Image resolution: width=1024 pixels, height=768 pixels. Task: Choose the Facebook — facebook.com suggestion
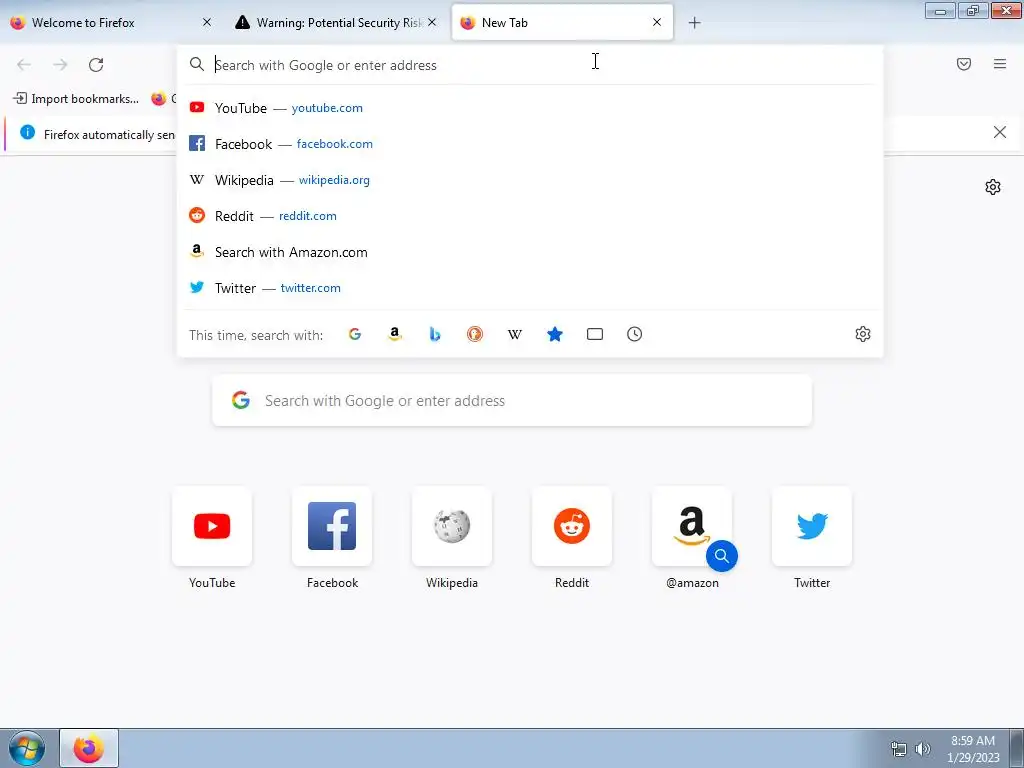(530, 144)
